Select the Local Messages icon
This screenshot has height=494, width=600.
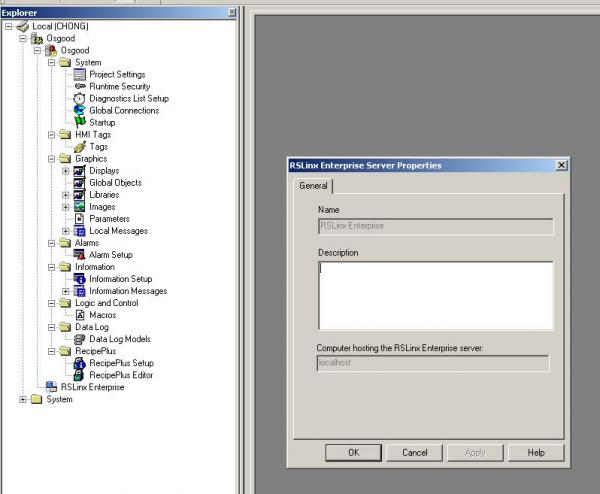pos(80,231)
